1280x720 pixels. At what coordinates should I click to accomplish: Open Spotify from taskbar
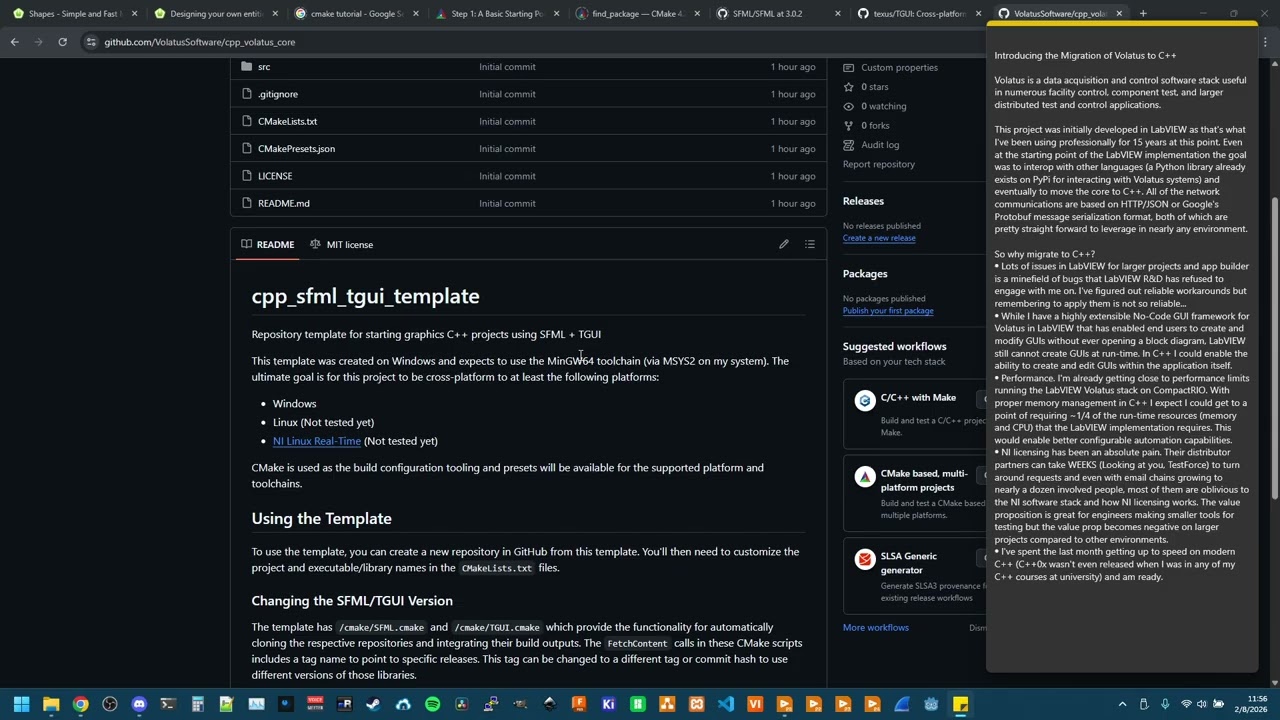[x=432, y=704]
